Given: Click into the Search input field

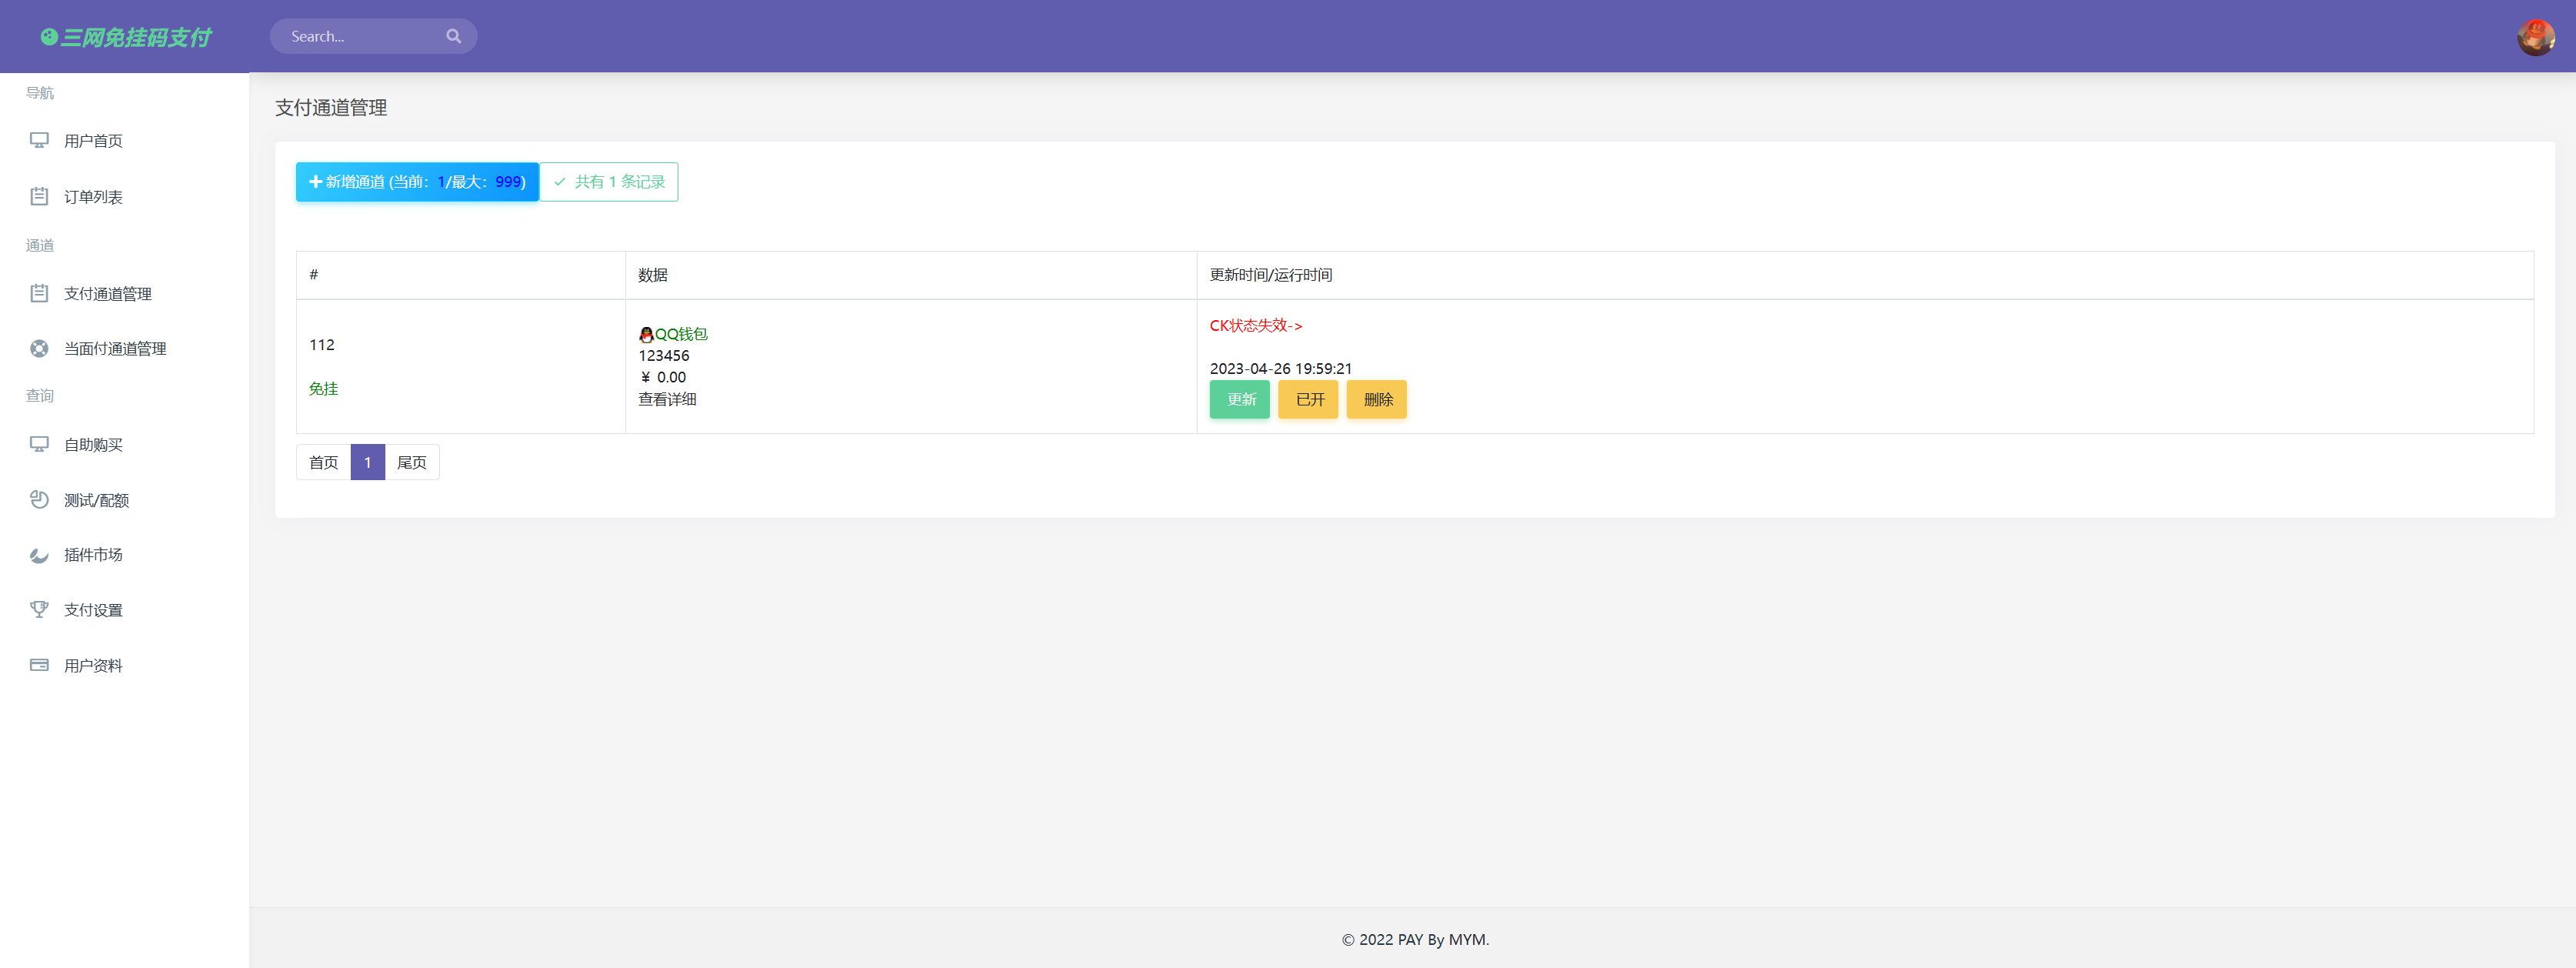Looking at the screenshot, I should click(x=360, y=37).
